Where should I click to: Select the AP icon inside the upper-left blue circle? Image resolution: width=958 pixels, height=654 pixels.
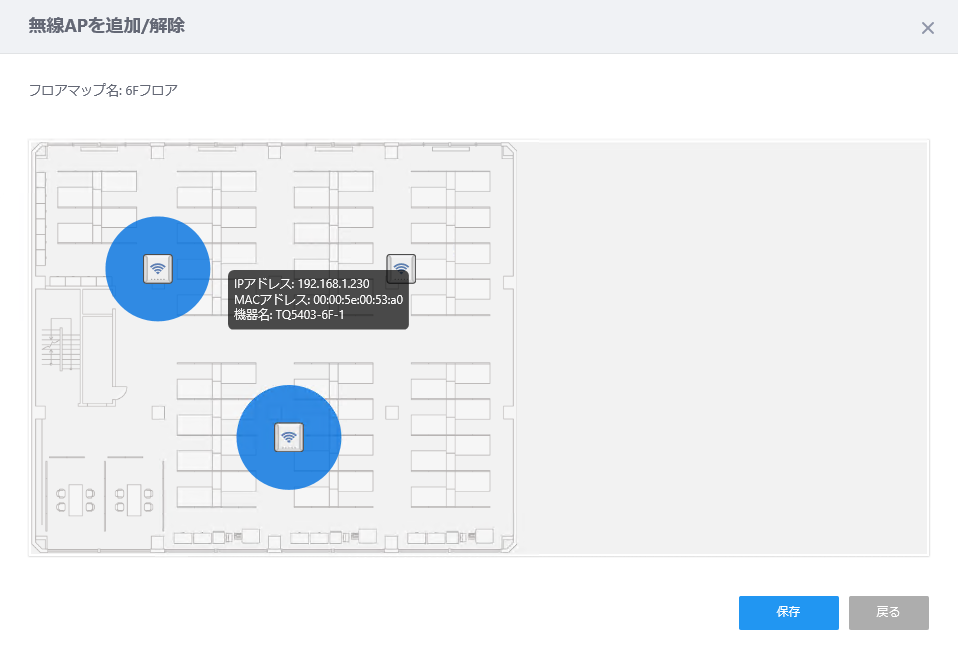[158, 269]
